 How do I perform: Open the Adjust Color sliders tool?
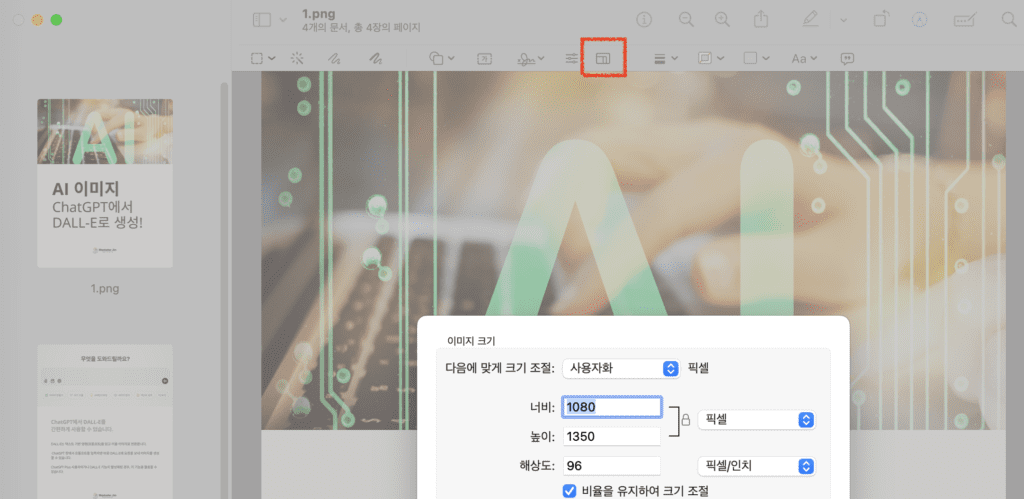click(572, 58)
